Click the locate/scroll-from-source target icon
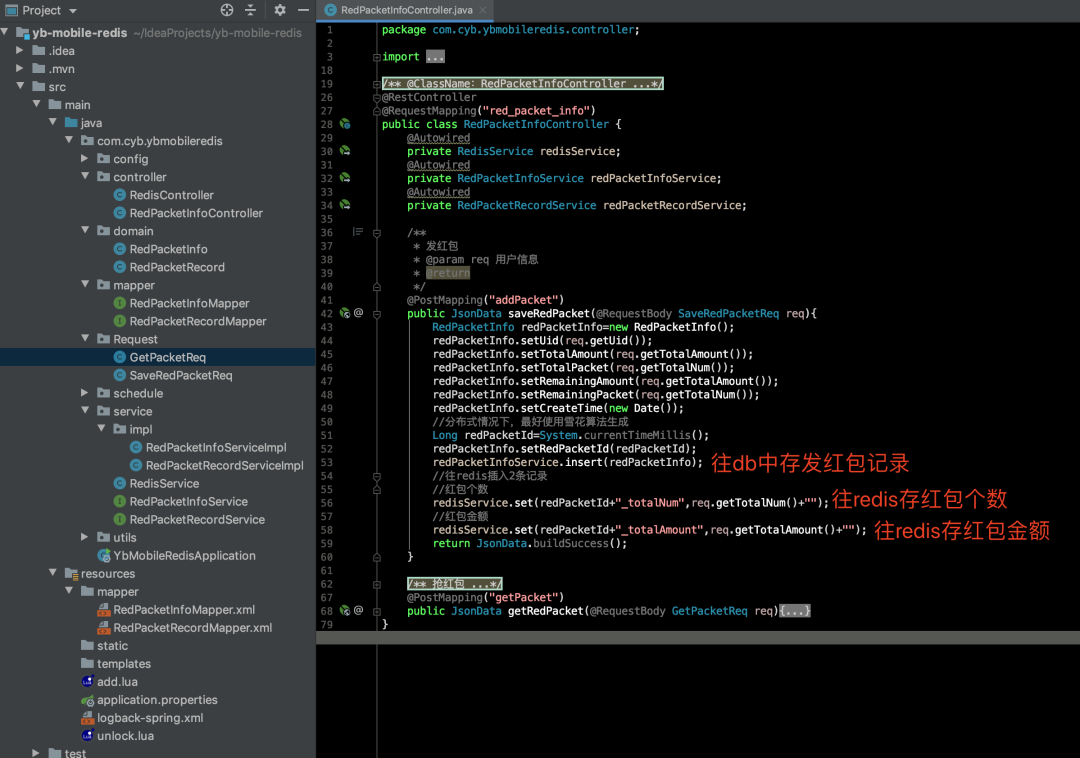 (227, 10)
